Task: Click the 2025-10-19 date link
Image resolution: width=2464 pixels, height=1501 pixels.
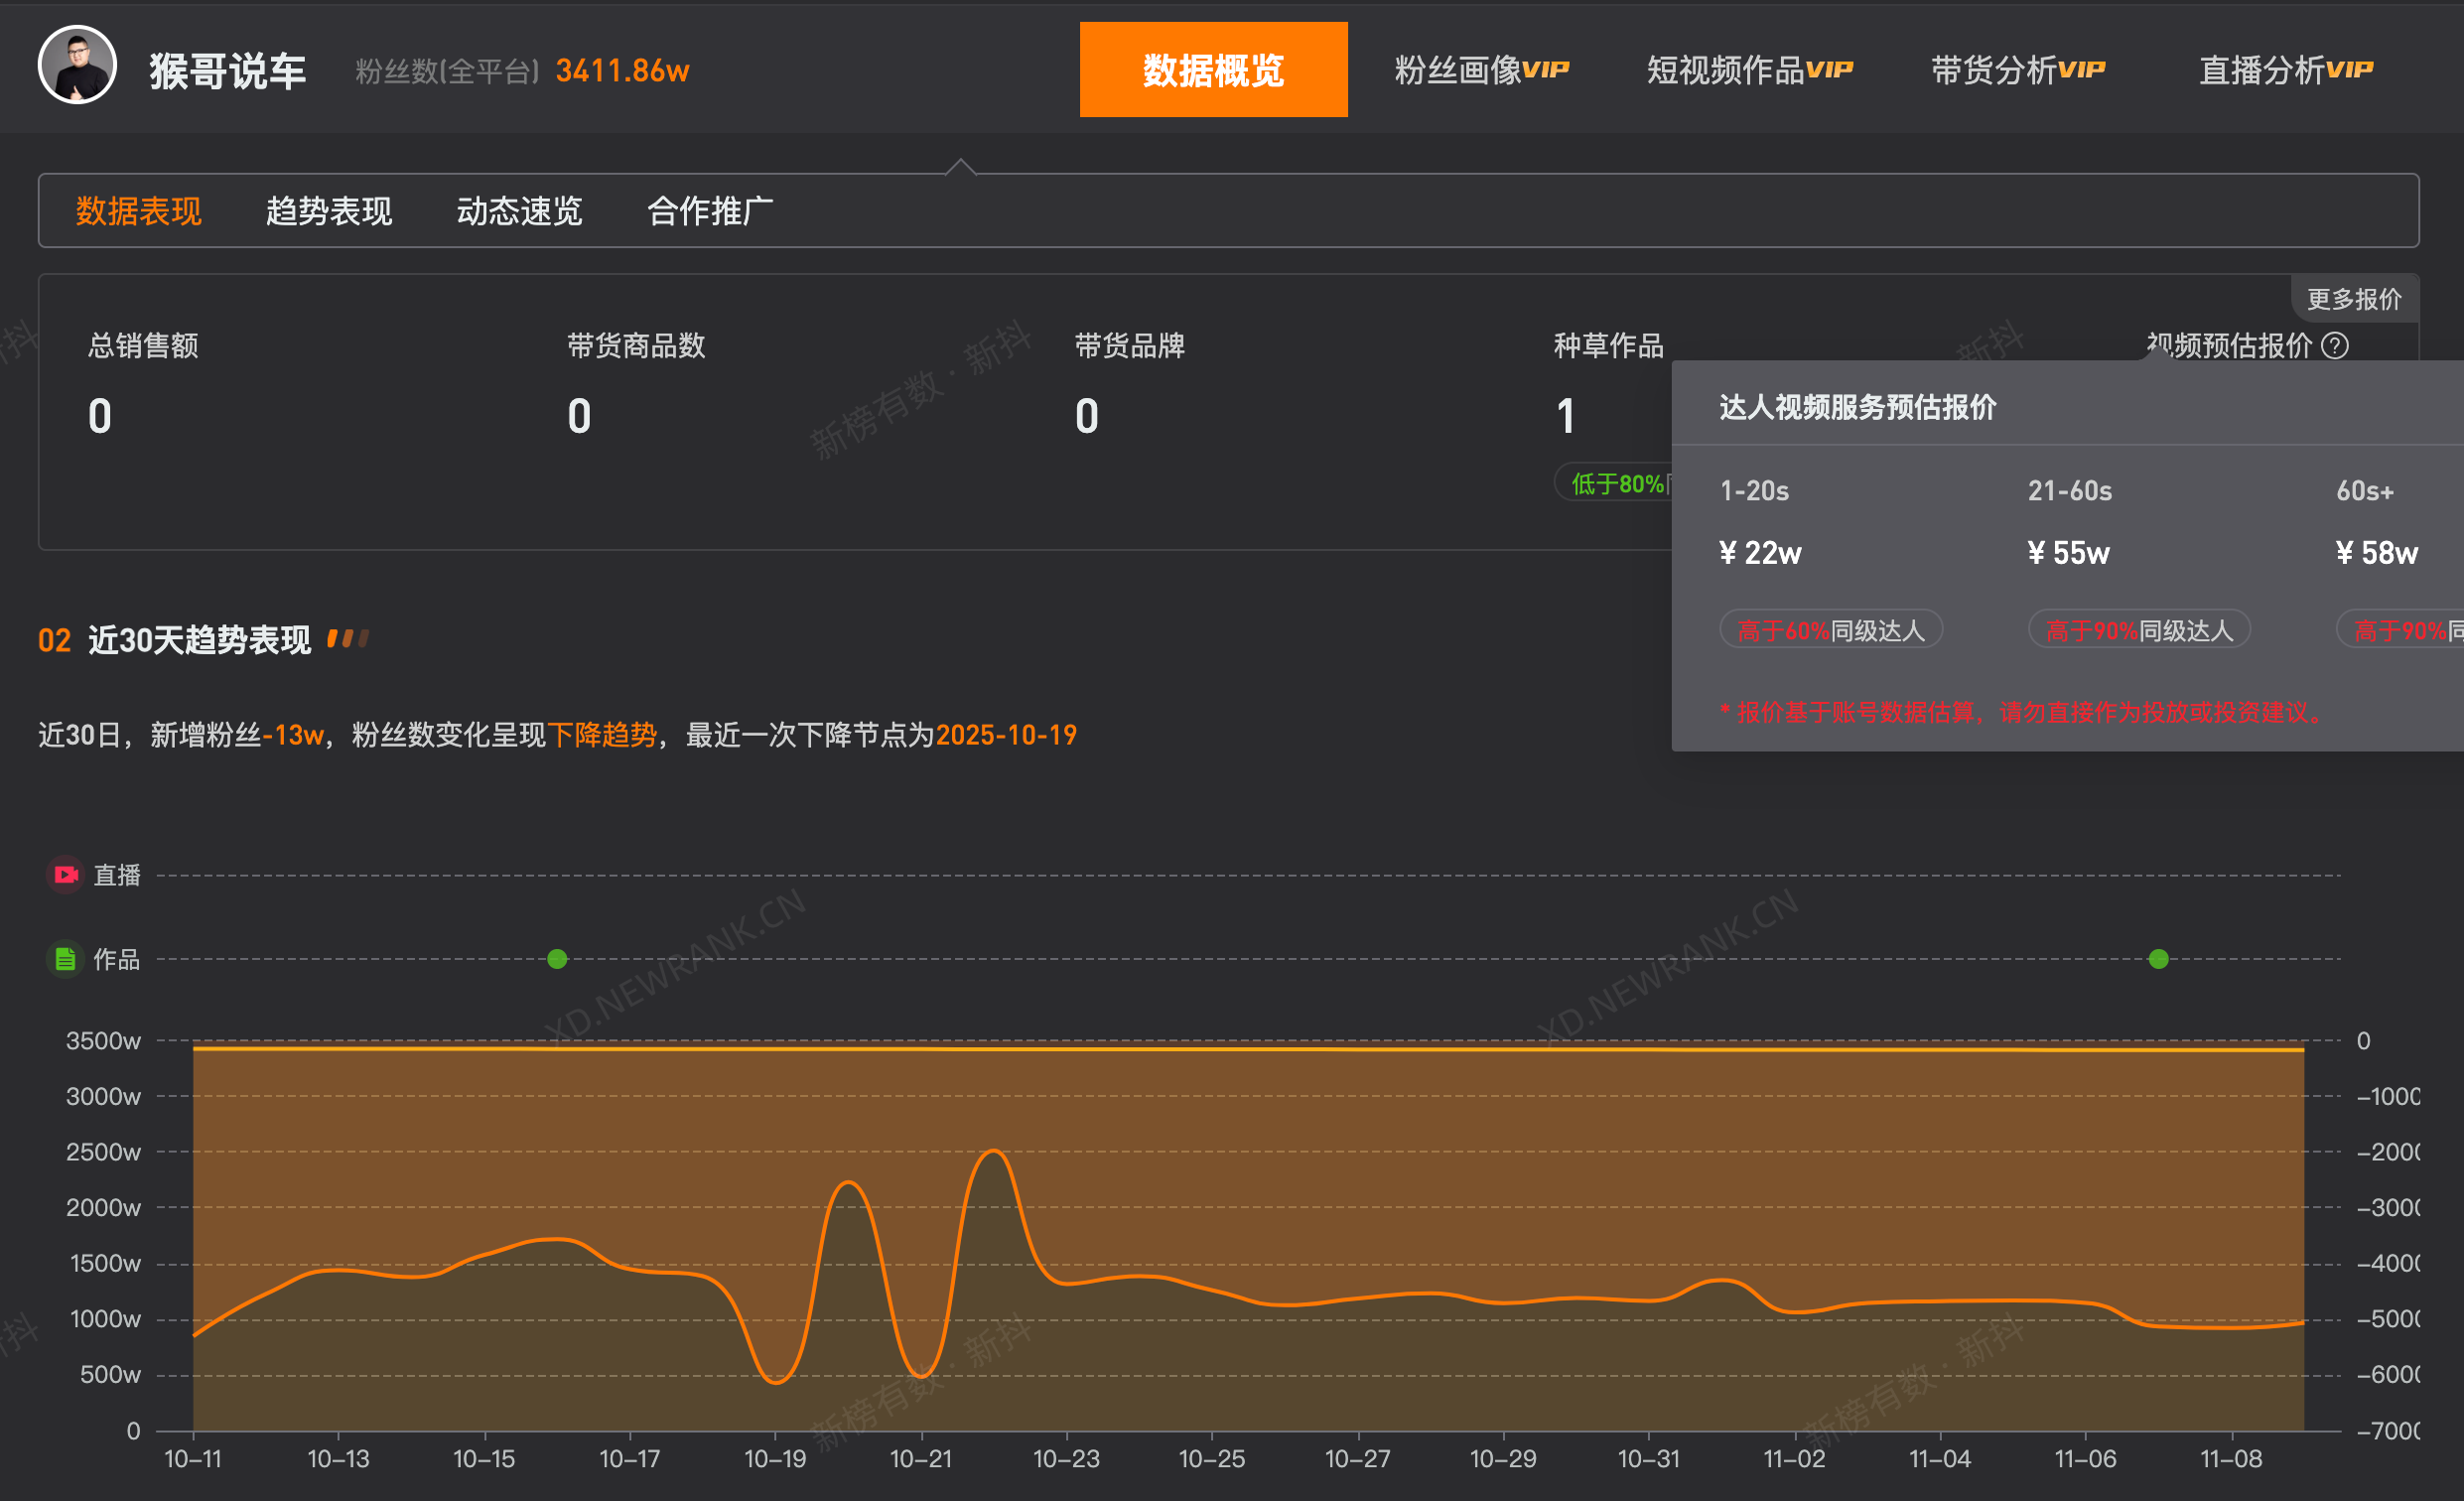Action: click(x=1006, y=735)
